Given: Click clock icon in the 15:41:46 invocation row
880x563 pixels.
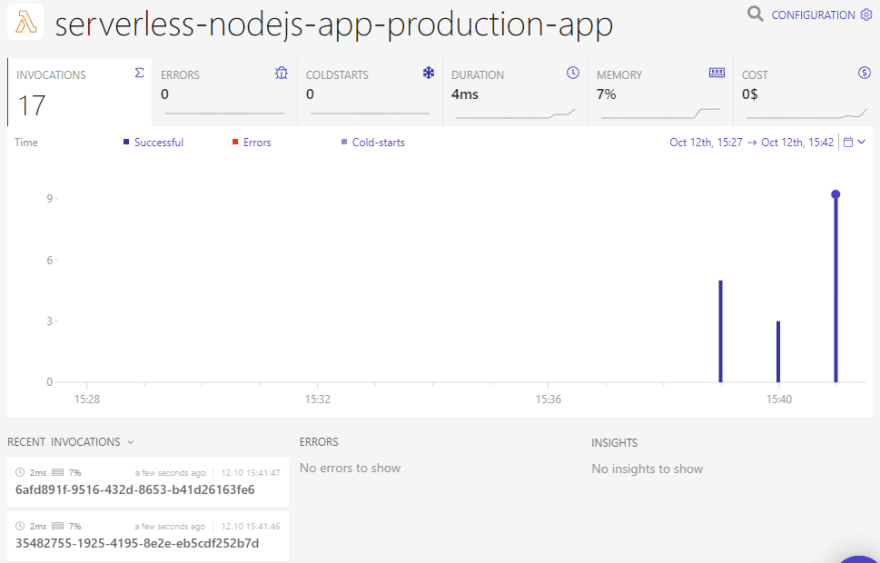Looking at the screenshot, I should (x=20, y=526).
